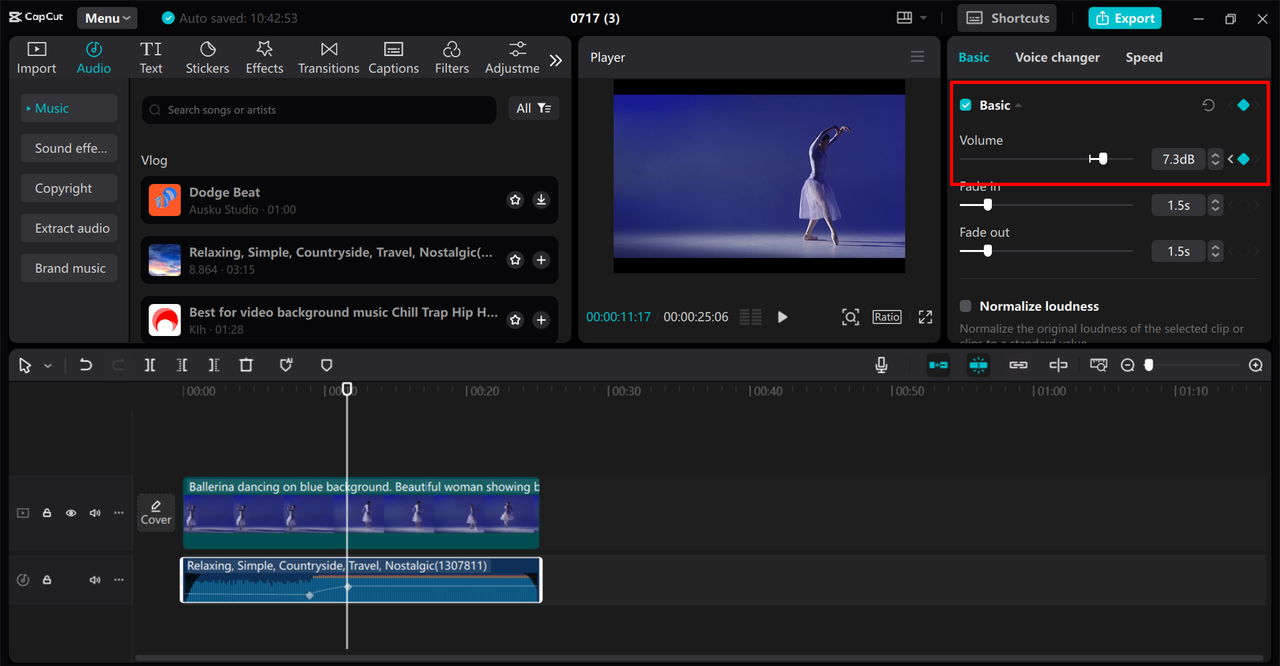Select the Dodge Beat thumbnail
Viewport: 1280px width, 666px height.
(x=165, y=200)
